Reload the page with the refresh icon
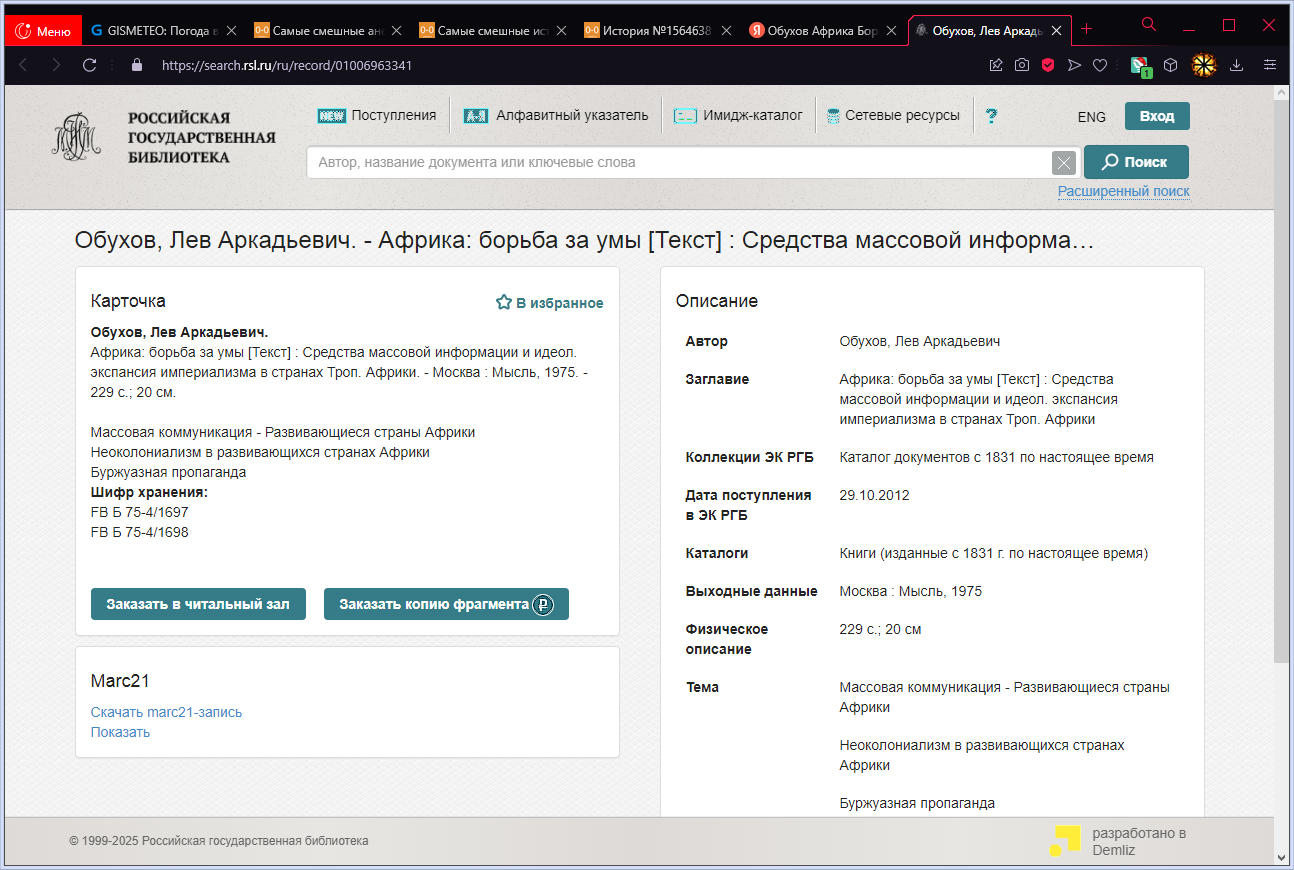This screenshot has height=870, width=1294. 89,65
